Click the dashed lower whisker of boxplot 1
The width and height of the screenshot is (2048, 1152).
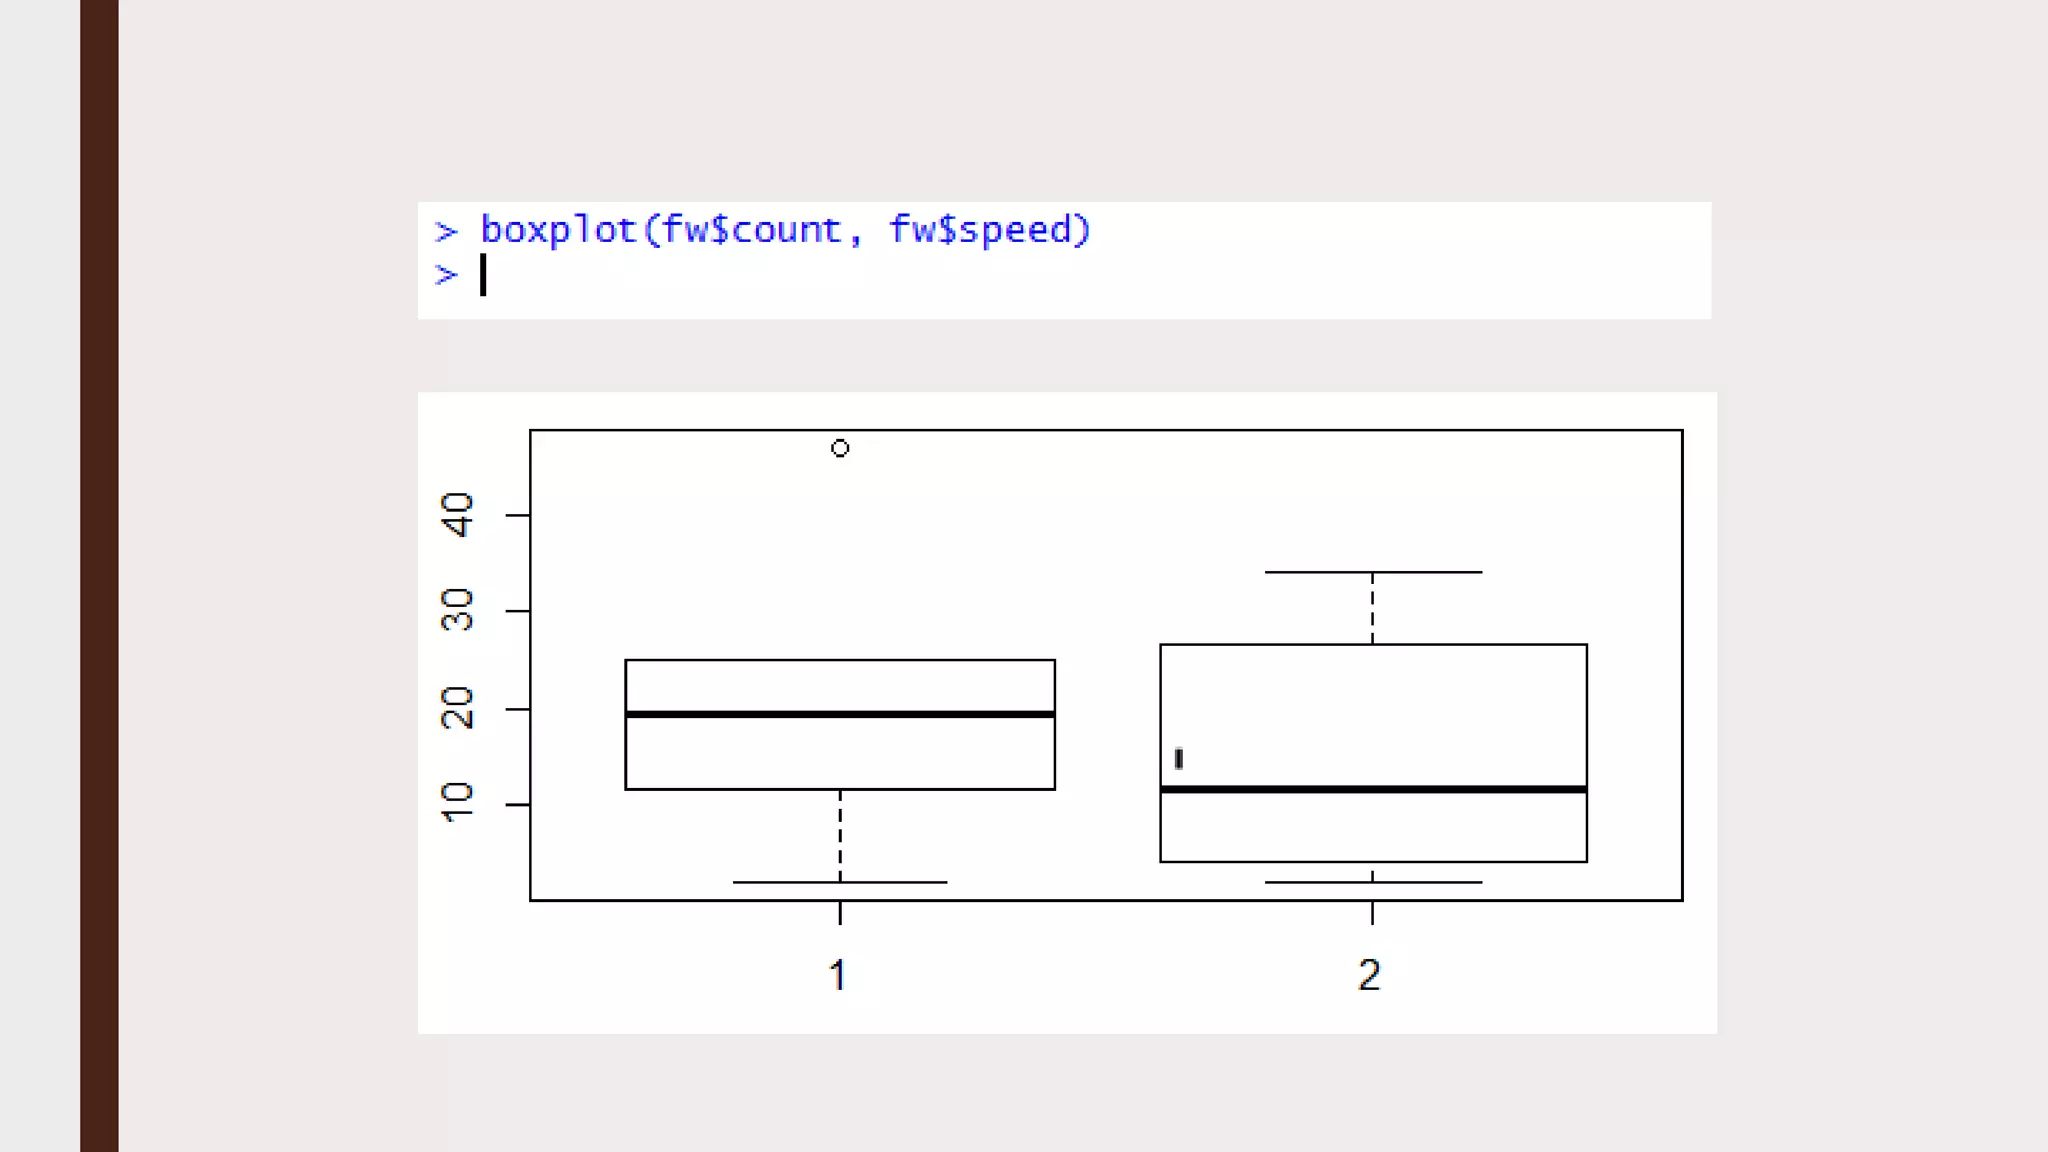click(x=840, y=835)
